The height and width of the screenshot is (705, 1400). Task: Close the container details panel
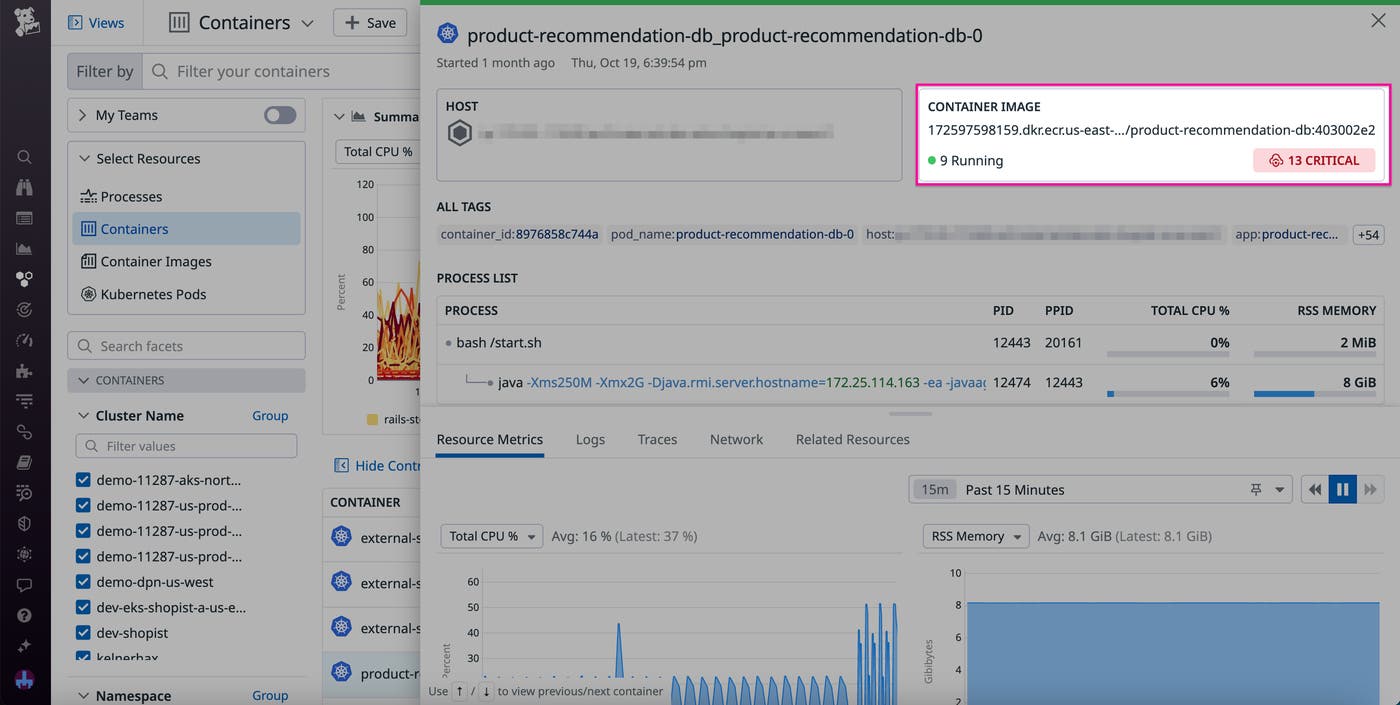(1378, 21)
